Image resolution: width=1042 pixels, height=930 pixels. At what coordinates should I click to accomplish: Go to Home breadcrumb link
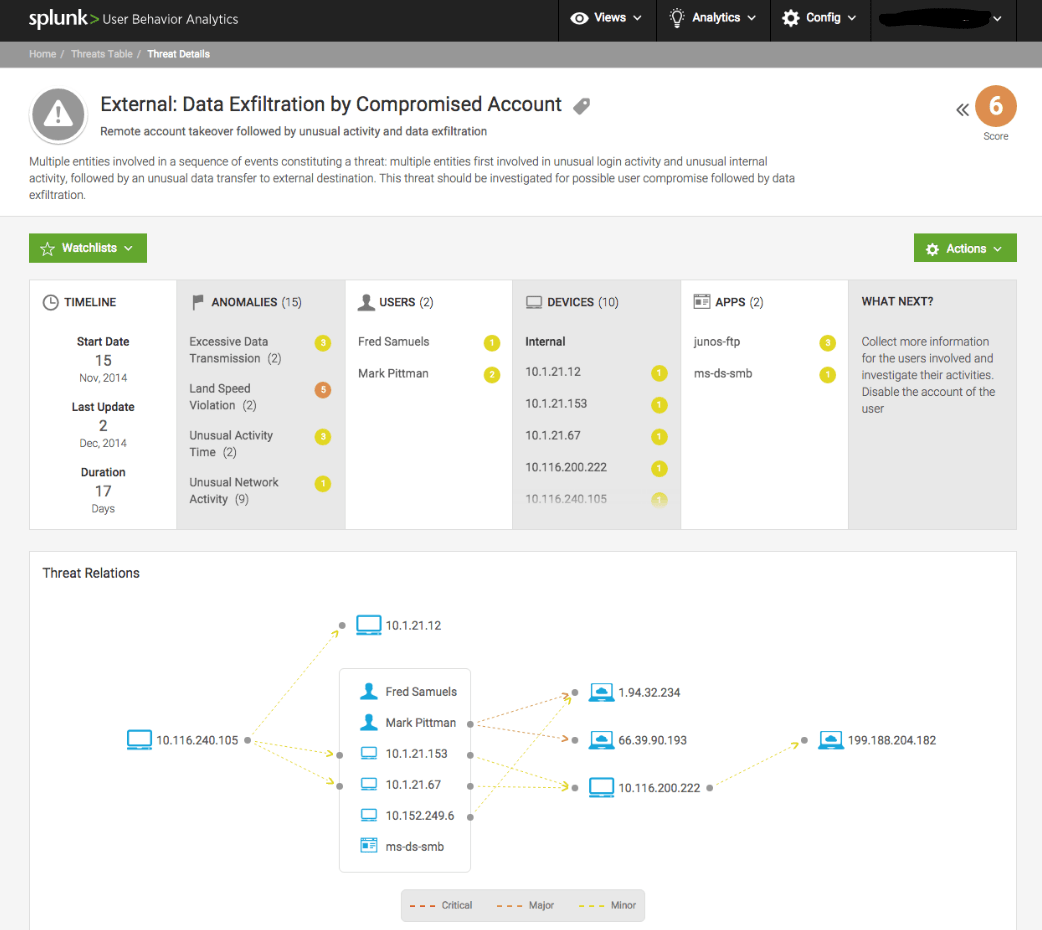click(x=43, y=54)
